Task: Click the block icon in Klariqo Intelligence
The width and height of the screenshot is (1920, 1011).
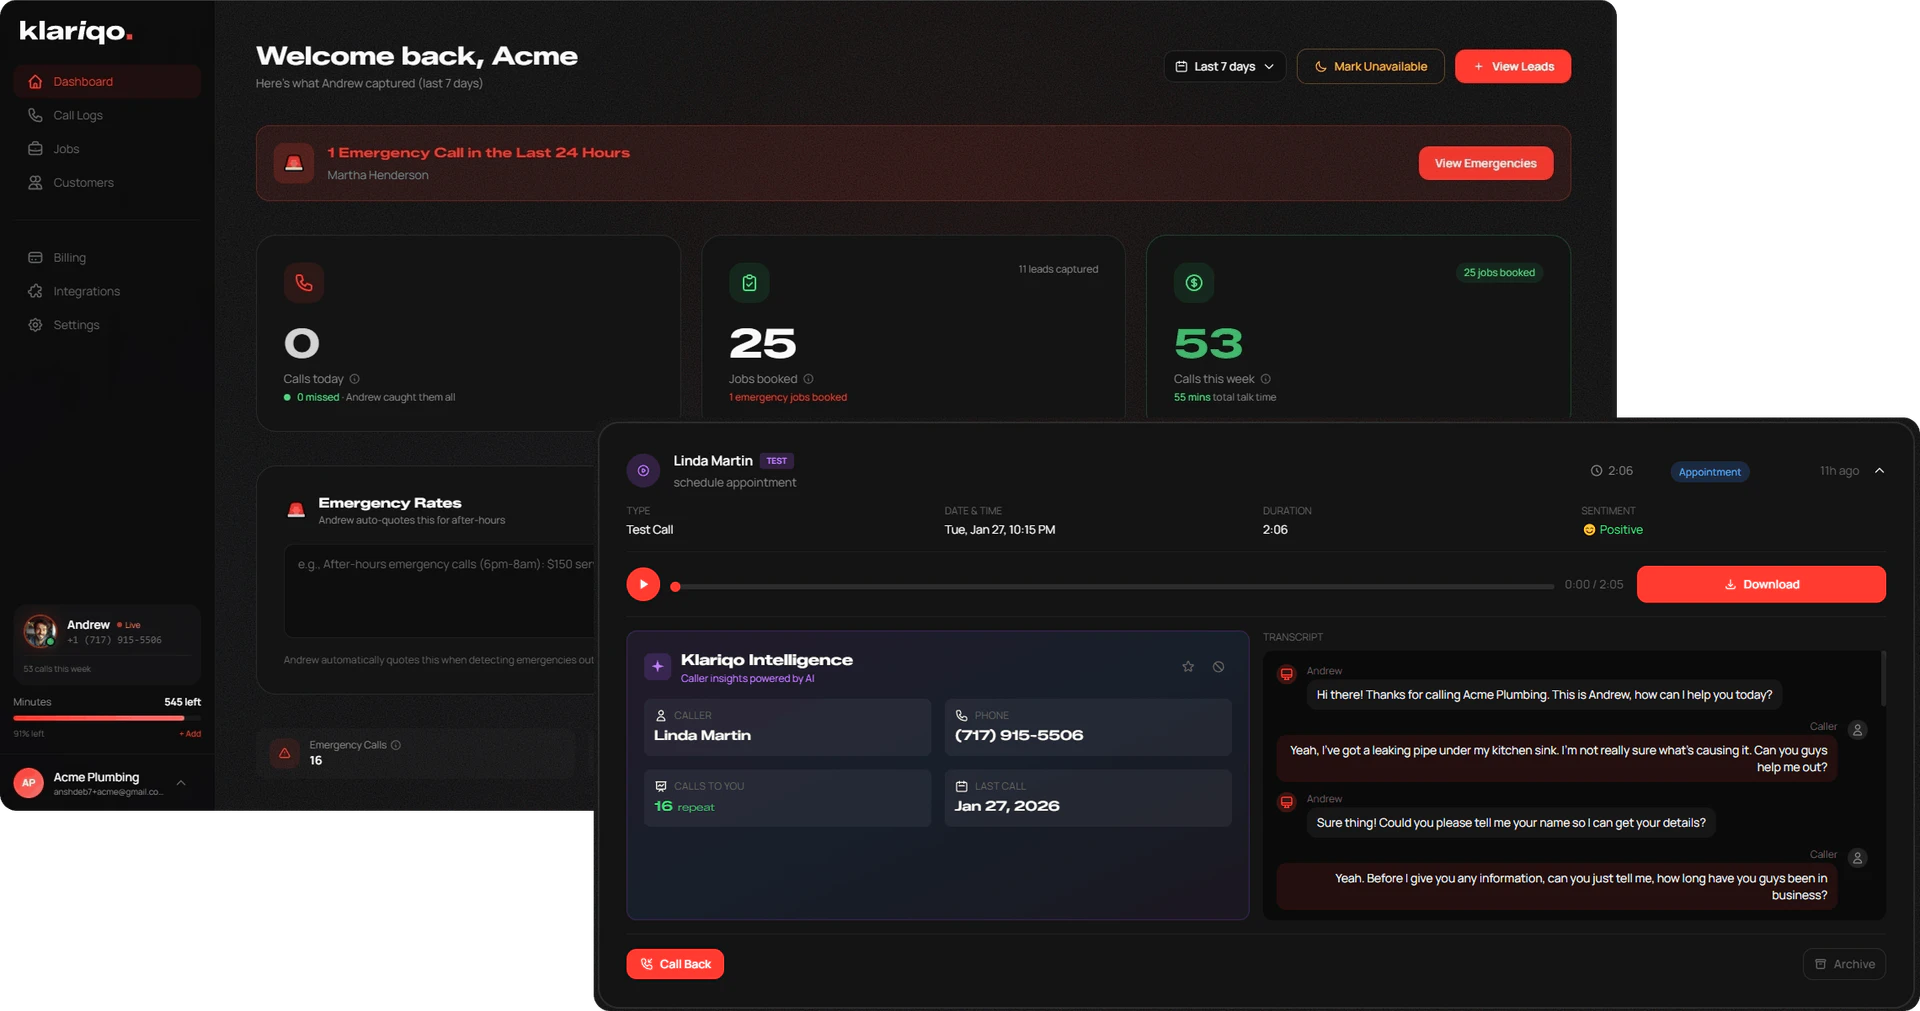Action: [1218, 667]
